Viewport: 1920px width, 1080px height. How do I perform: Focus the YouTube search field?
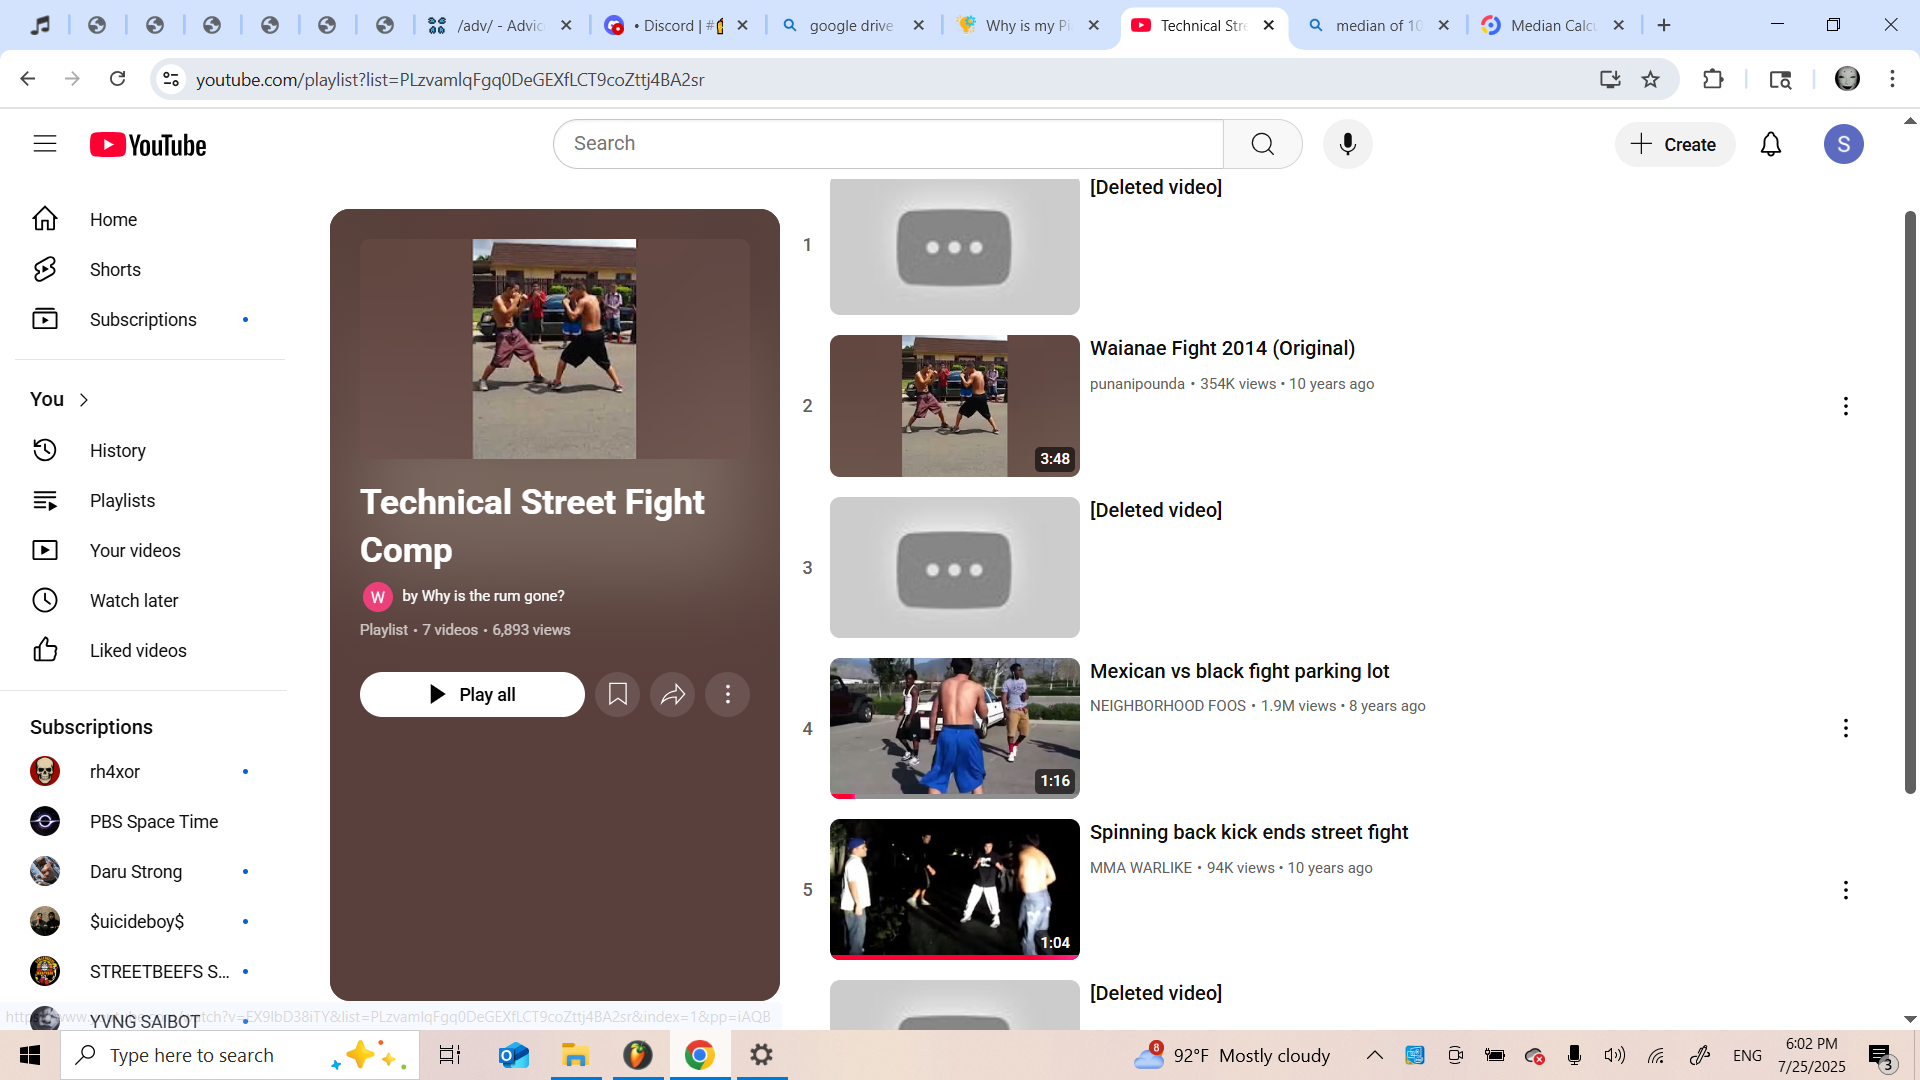coord(888,144)
